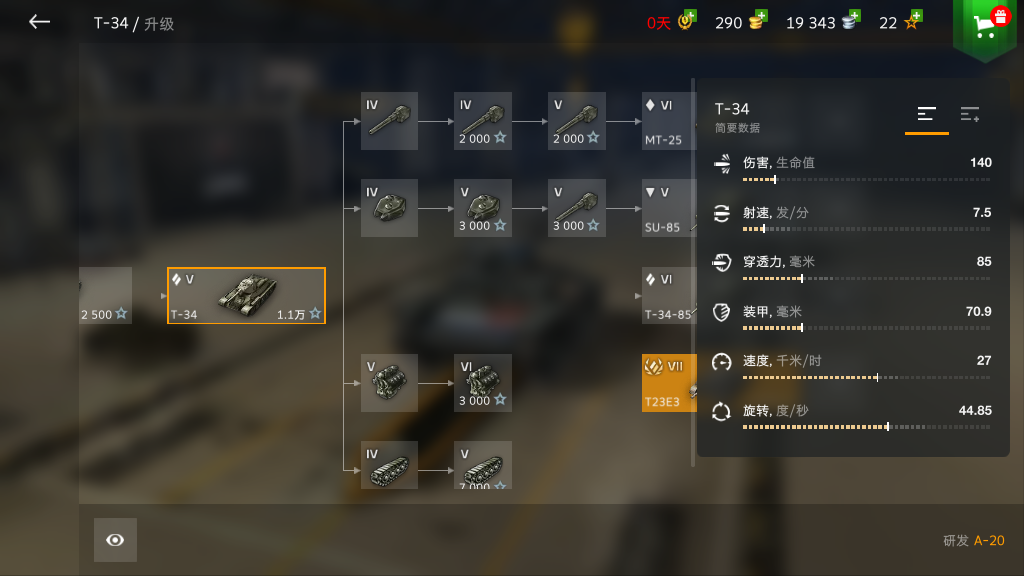Open the SU-85 tank node
The width and height of the screenshot is (1024, 576).
[x=667, y=208]
